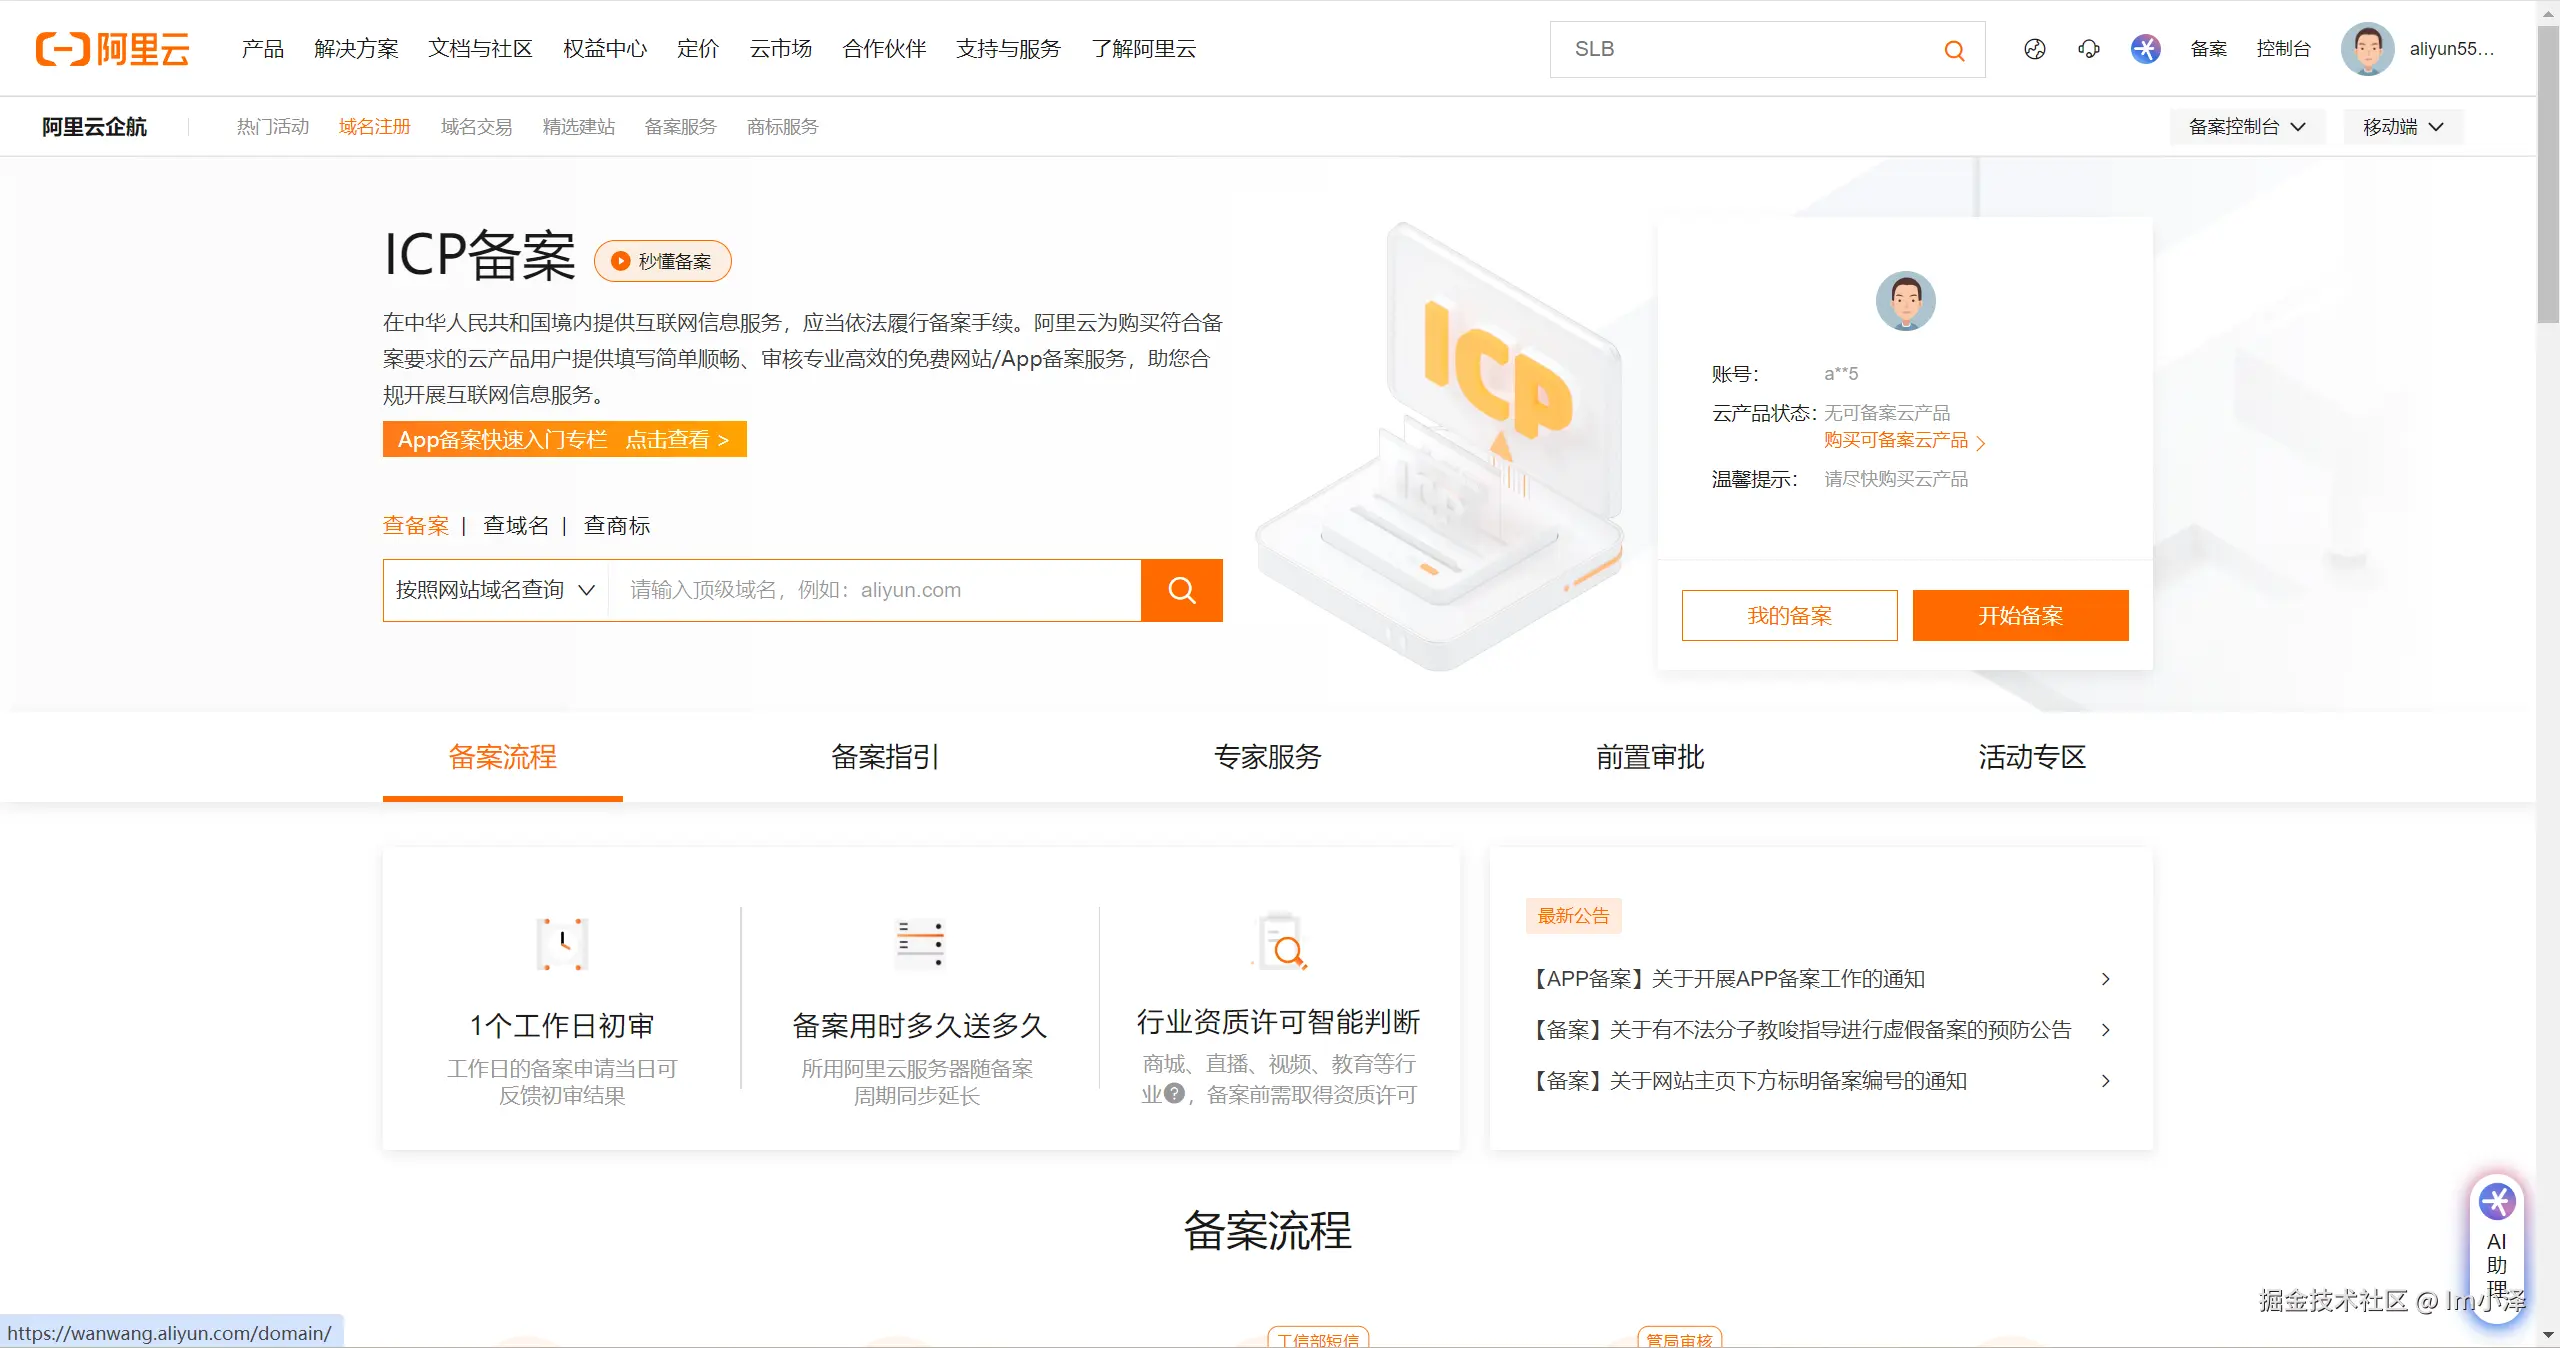Viewport: 2560px width, 1348px height.
Task: Open the 产品 menu
Action: [x=263, y=49]
